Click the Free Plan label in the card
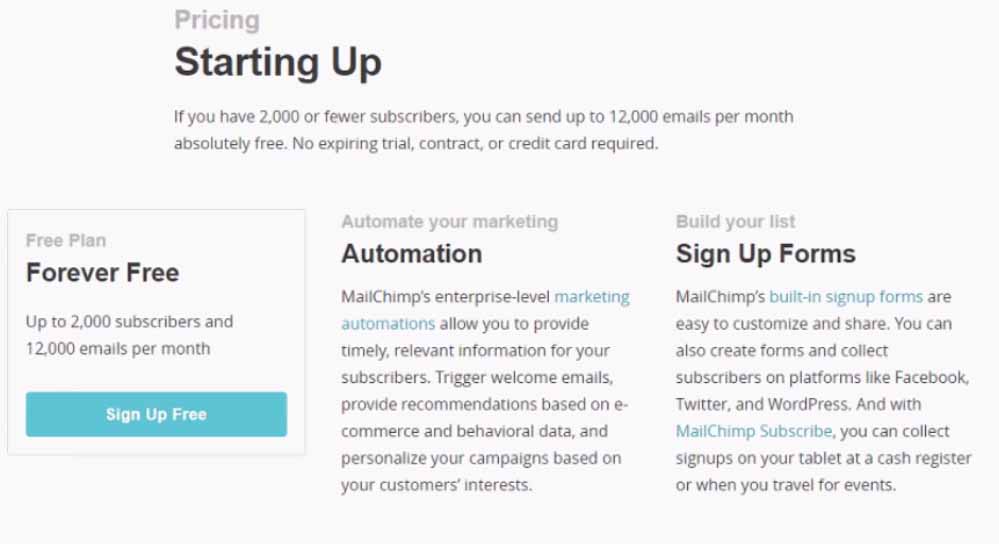Image resolution: width=999 pixels, height=544 pixels. [x=66, y=240]
